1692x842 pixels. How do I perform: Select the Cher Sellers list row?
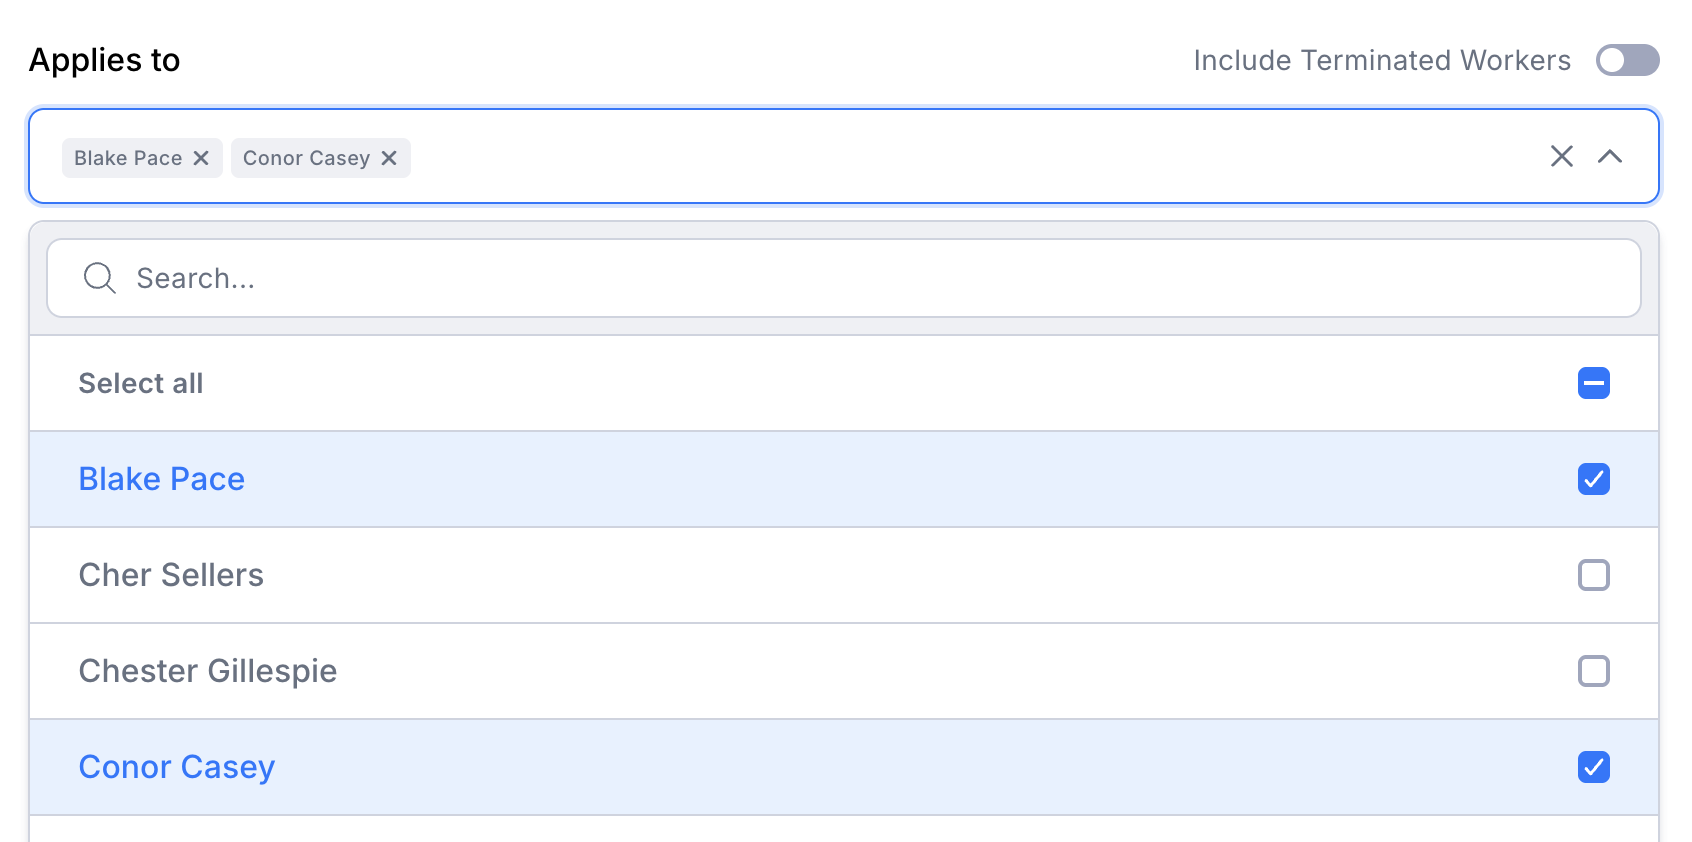click(844, 575)
